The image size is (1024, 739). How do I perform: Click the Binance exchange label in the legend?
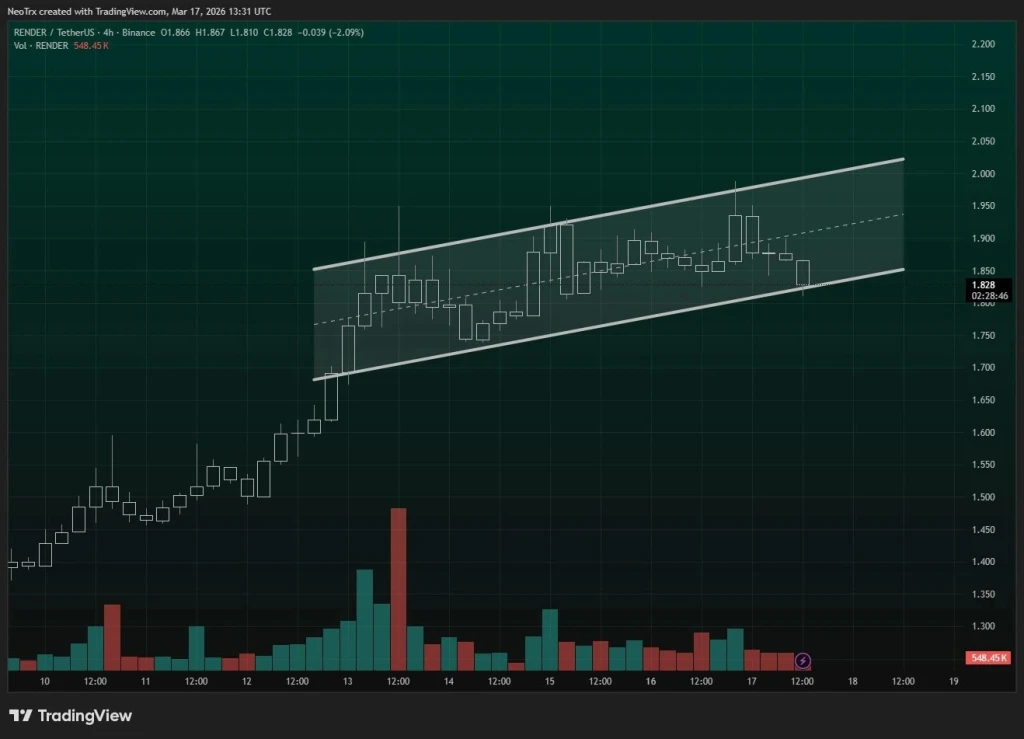tap(139, 32)
